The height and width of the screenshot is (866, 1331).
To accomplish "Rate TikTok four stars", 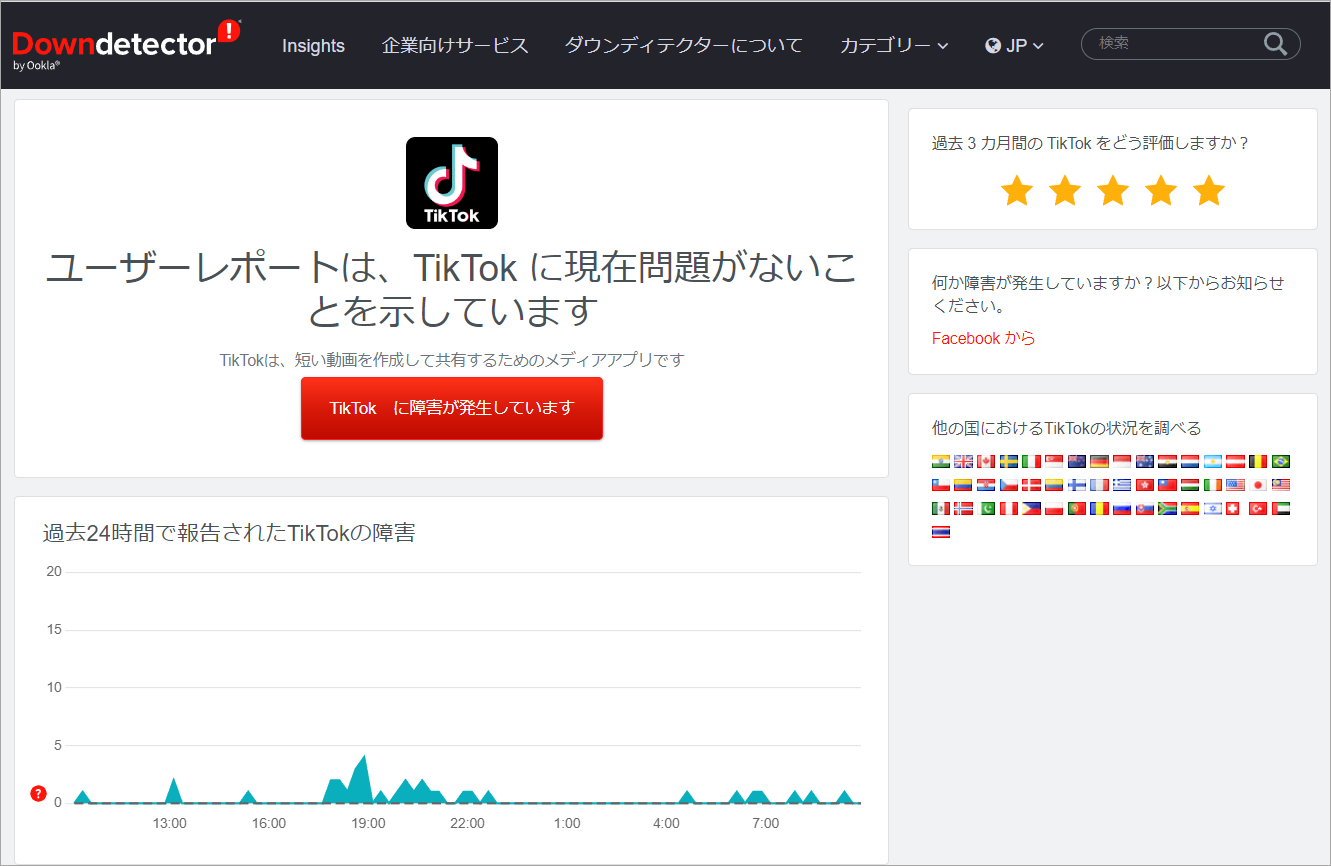I will (x=1160, y=190).
